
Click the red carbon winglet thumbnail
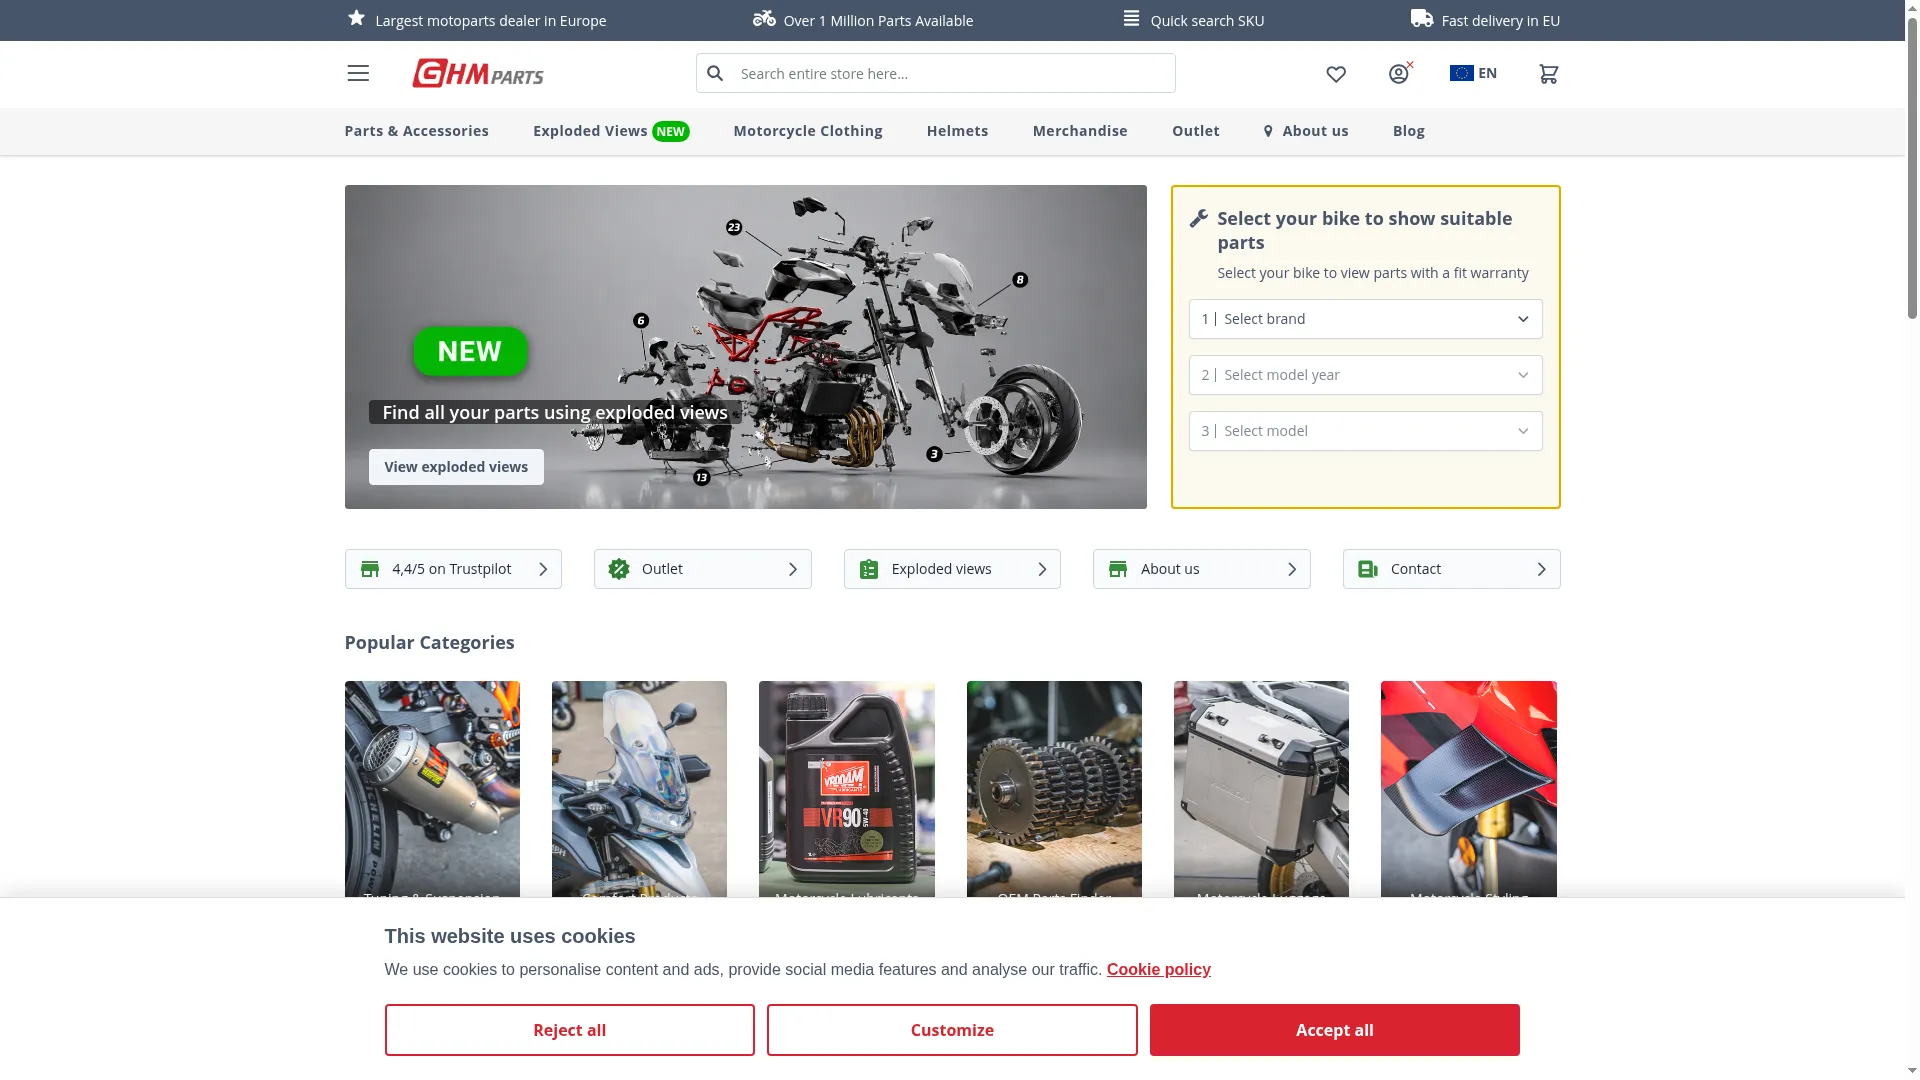pyautogui.click(x=1468, y=789)
